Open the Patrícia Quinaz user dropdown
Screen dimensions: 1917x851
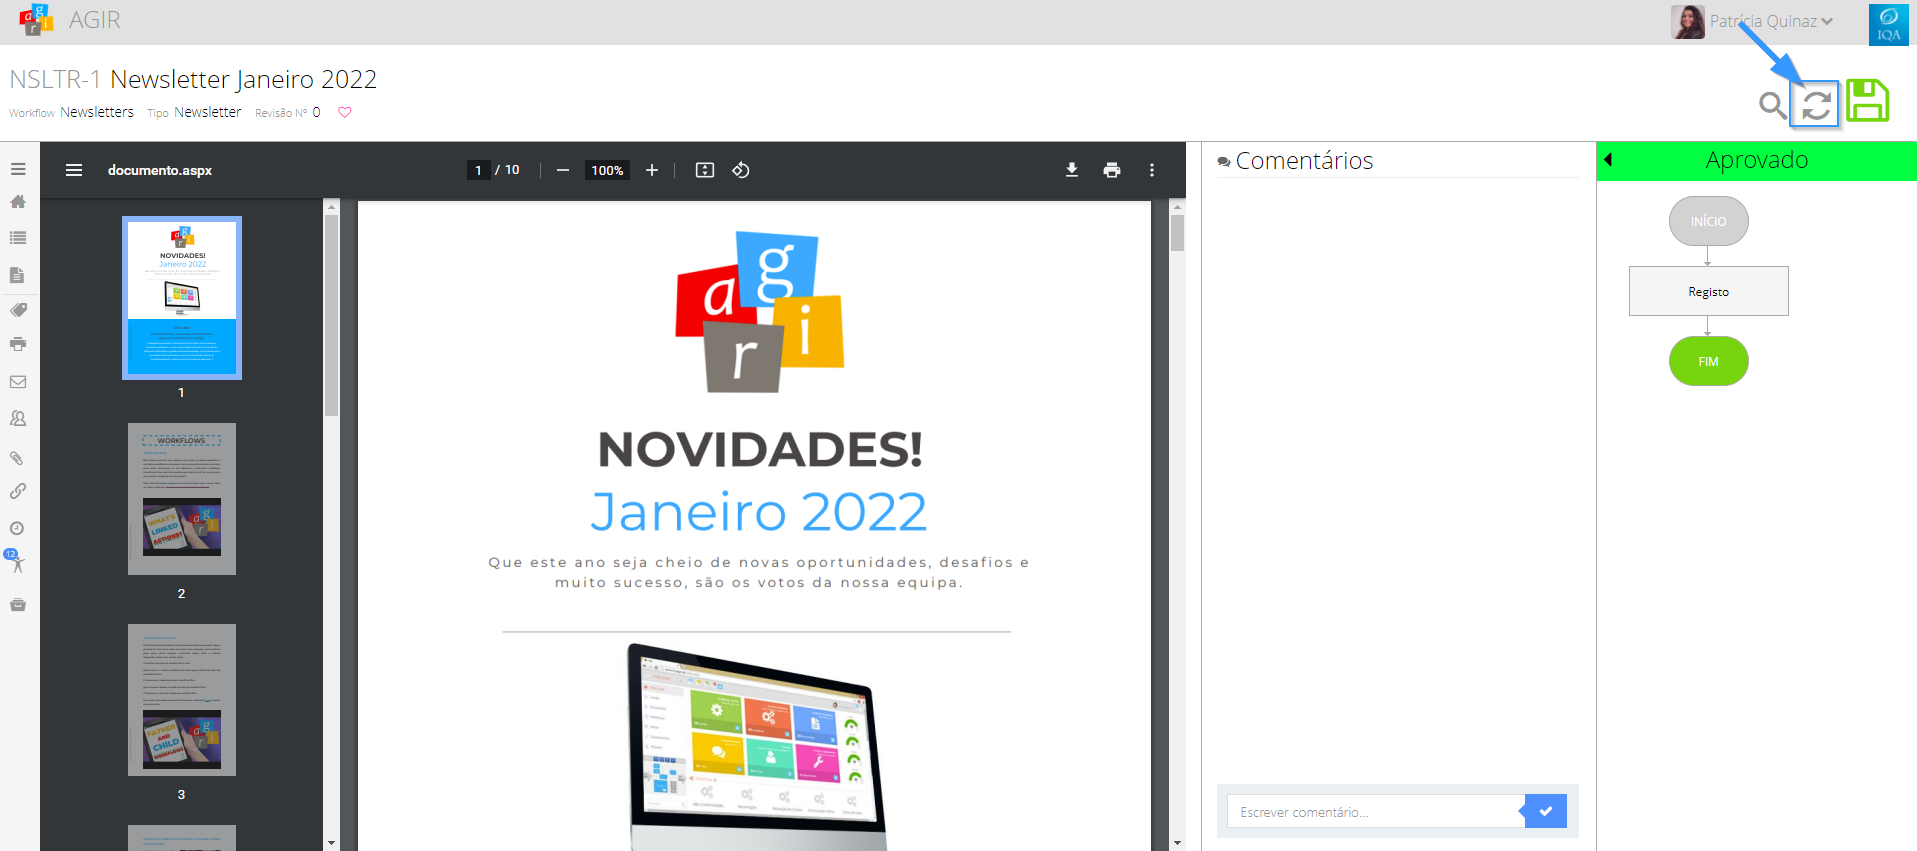click(x=1771, y=21)
